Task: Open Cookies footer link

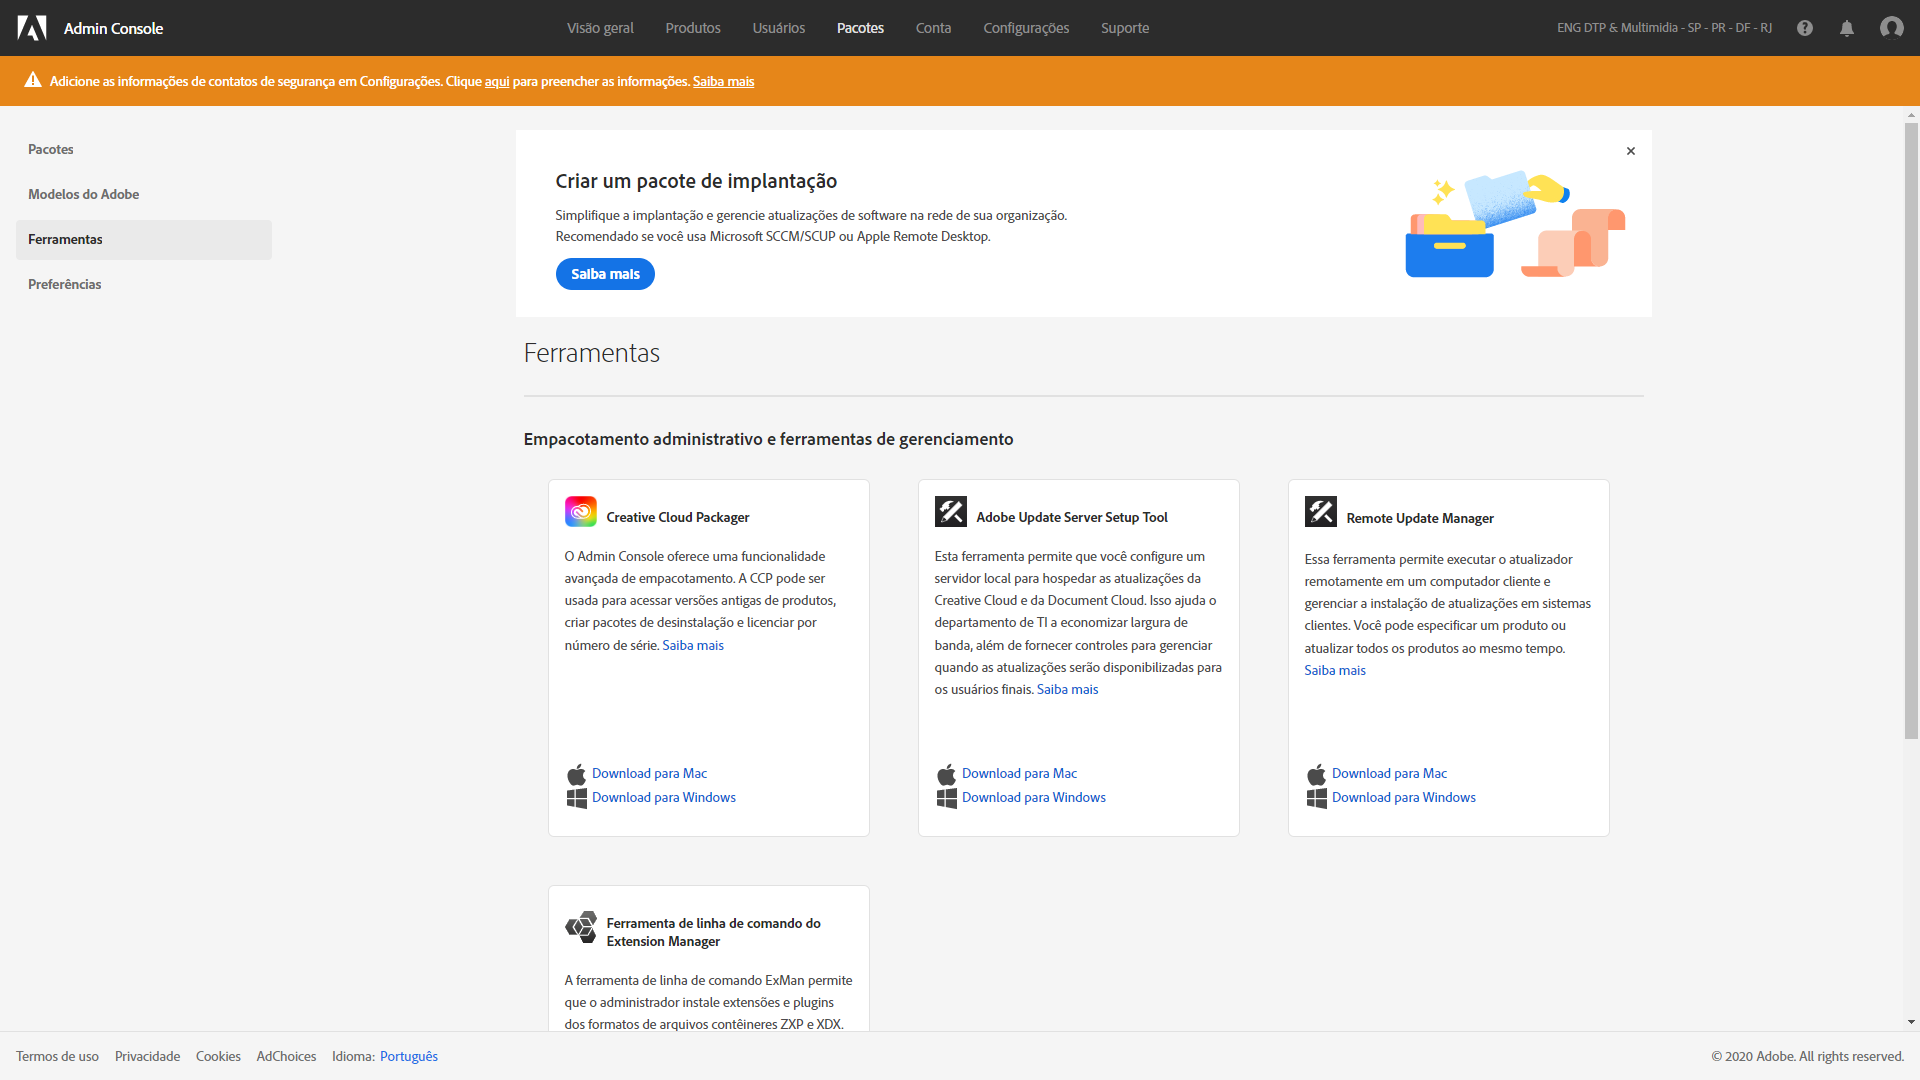Action: [x=218, y=1057]
